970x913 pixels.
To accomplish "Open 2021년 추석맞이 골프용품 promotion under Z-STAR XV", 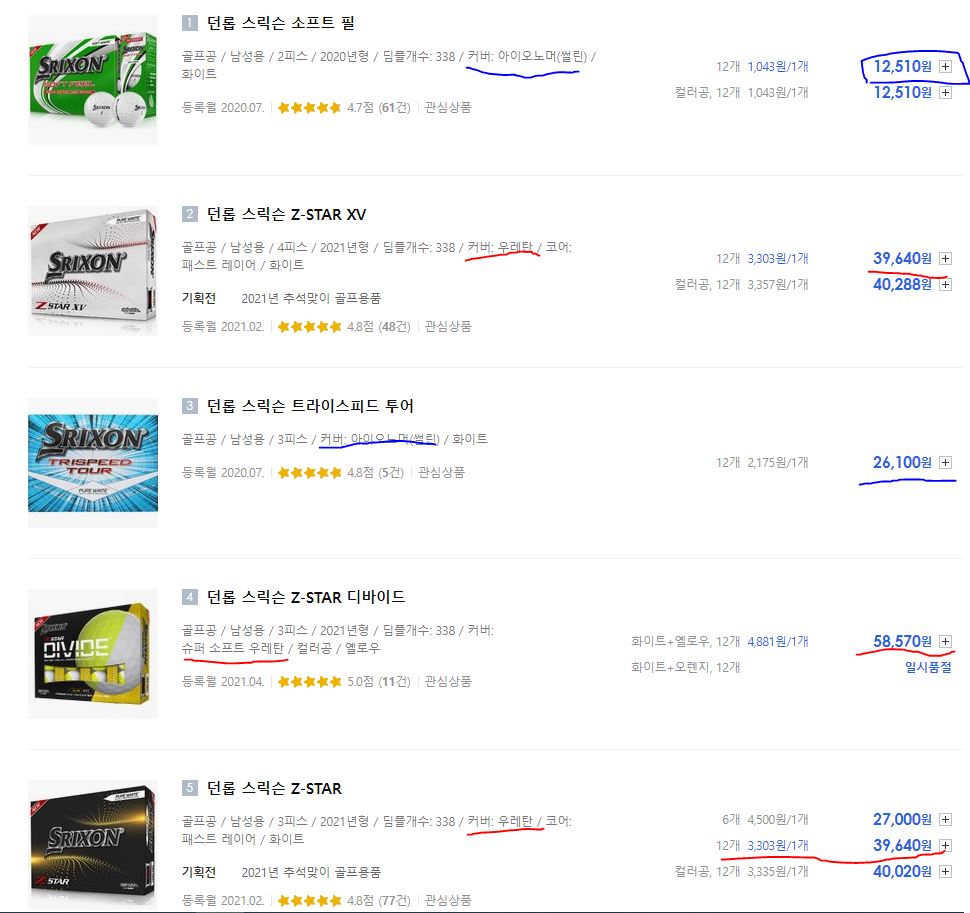I will 311,299.
